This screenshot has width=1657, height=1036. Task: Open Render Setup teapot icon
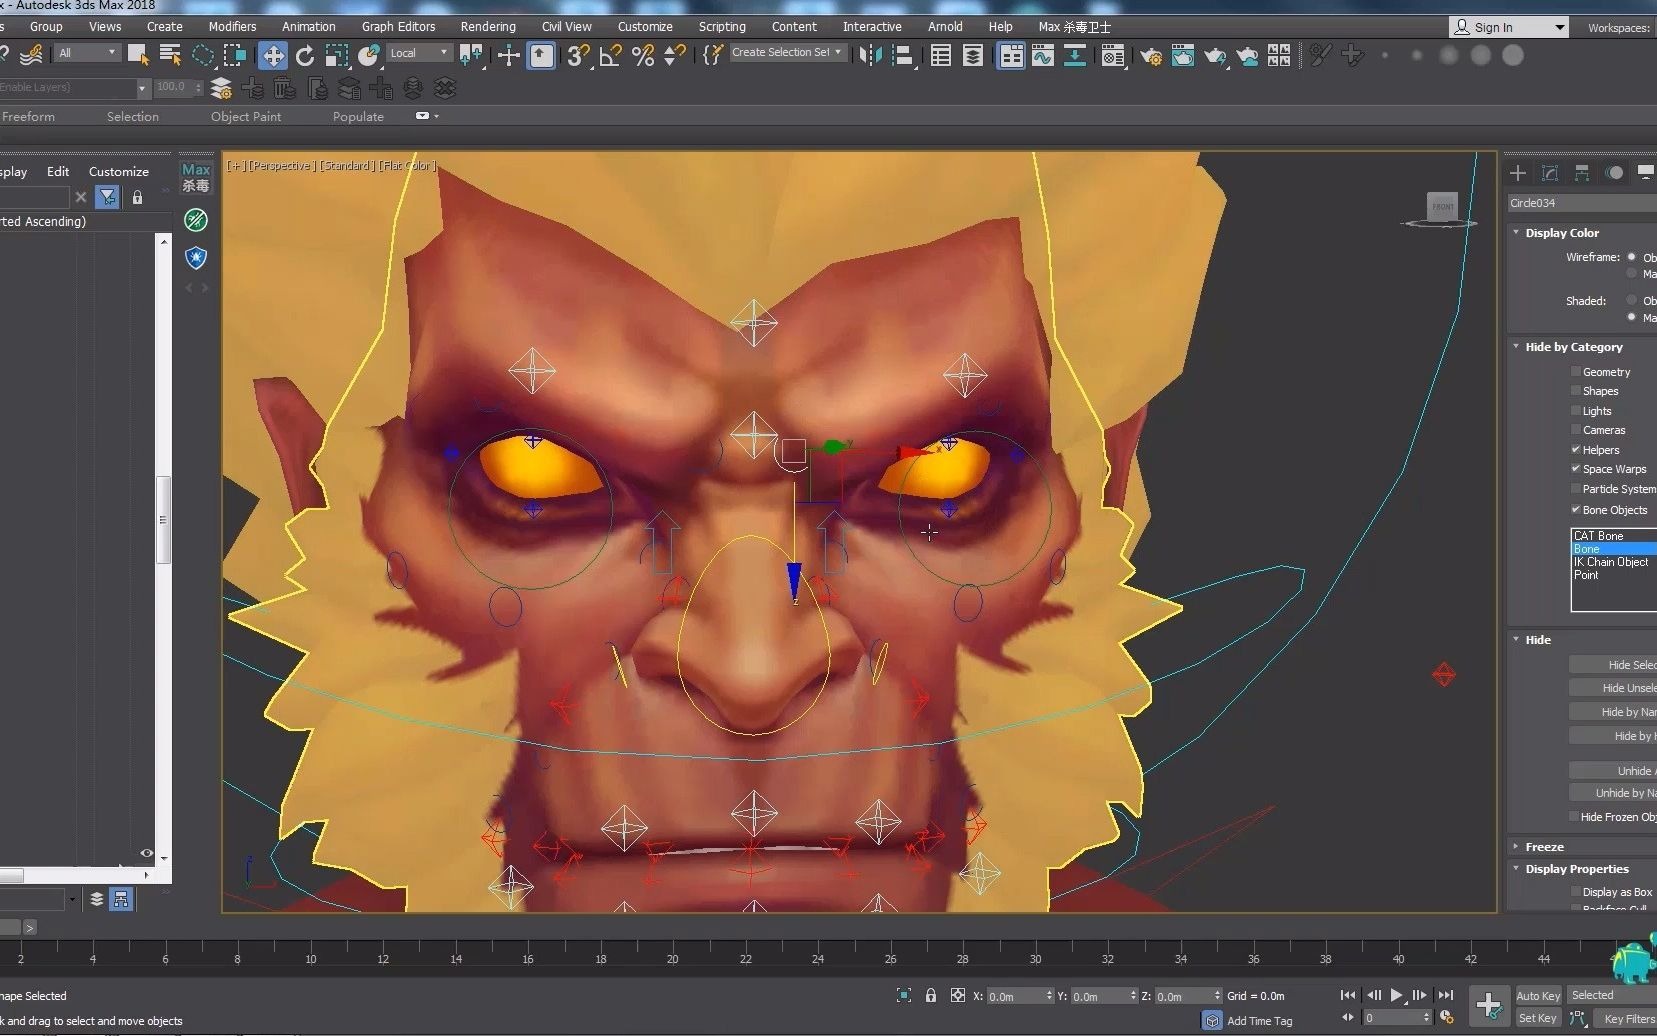1151,55
